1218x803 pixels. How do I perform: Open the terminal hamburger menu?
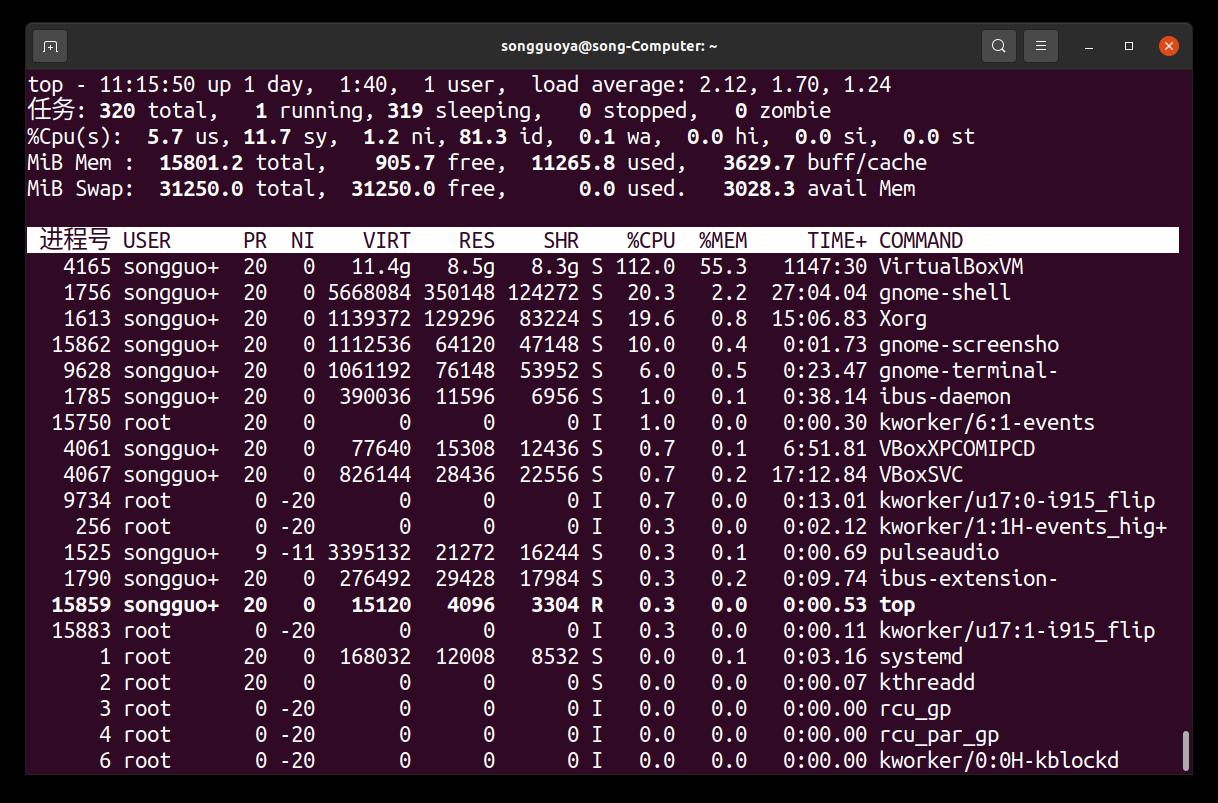click(x=1040, y=46)
